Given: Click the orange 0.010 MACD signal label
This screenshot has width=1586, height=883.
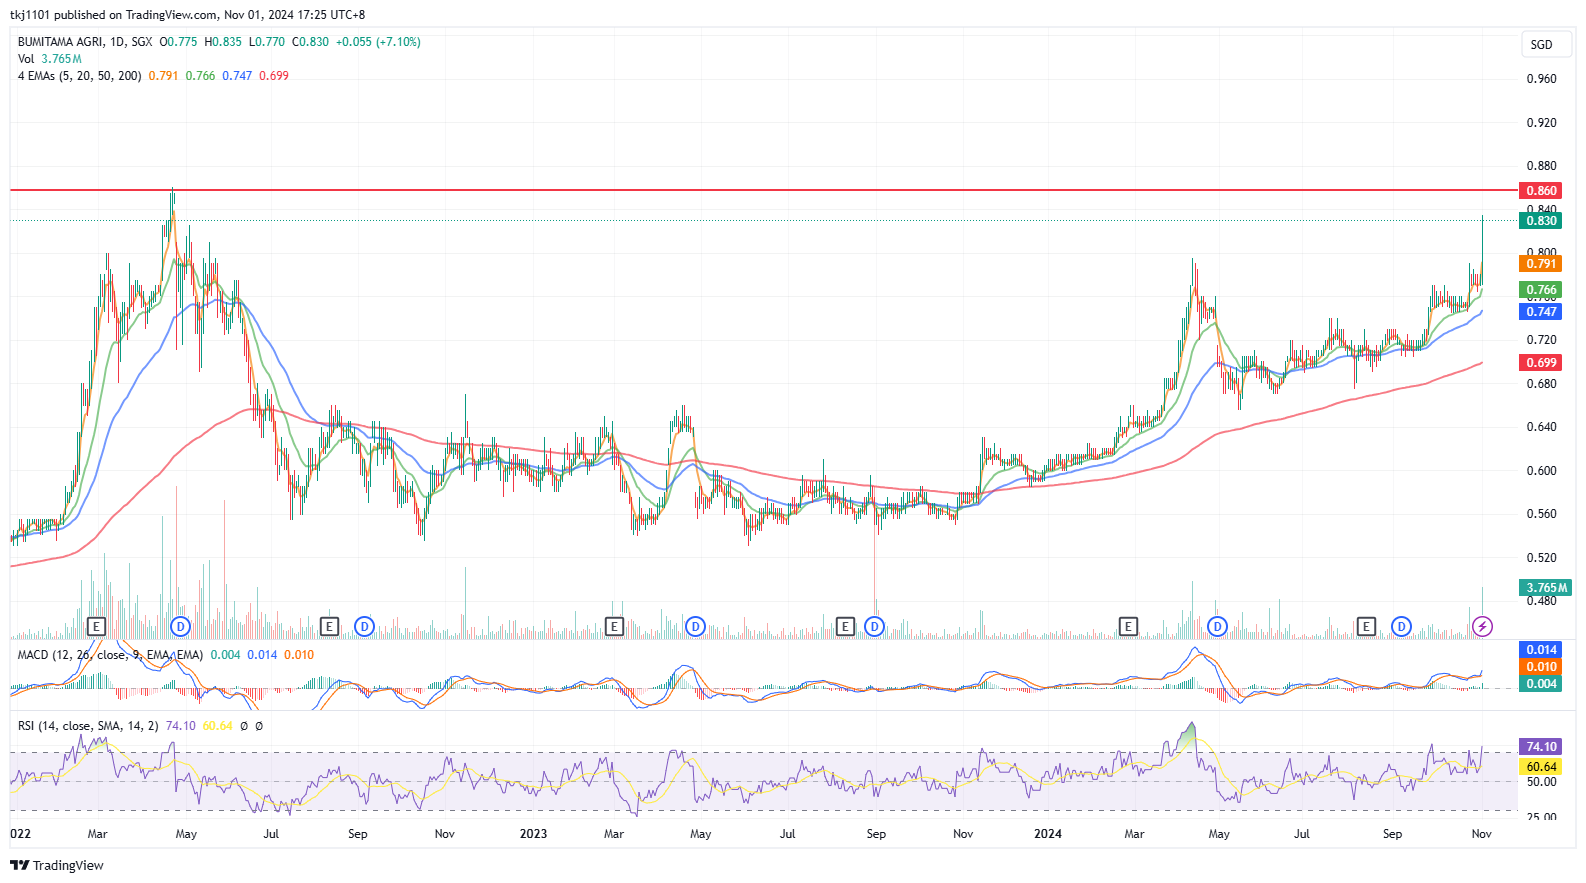Looking at the screenshot, I should coord(1541,667).
